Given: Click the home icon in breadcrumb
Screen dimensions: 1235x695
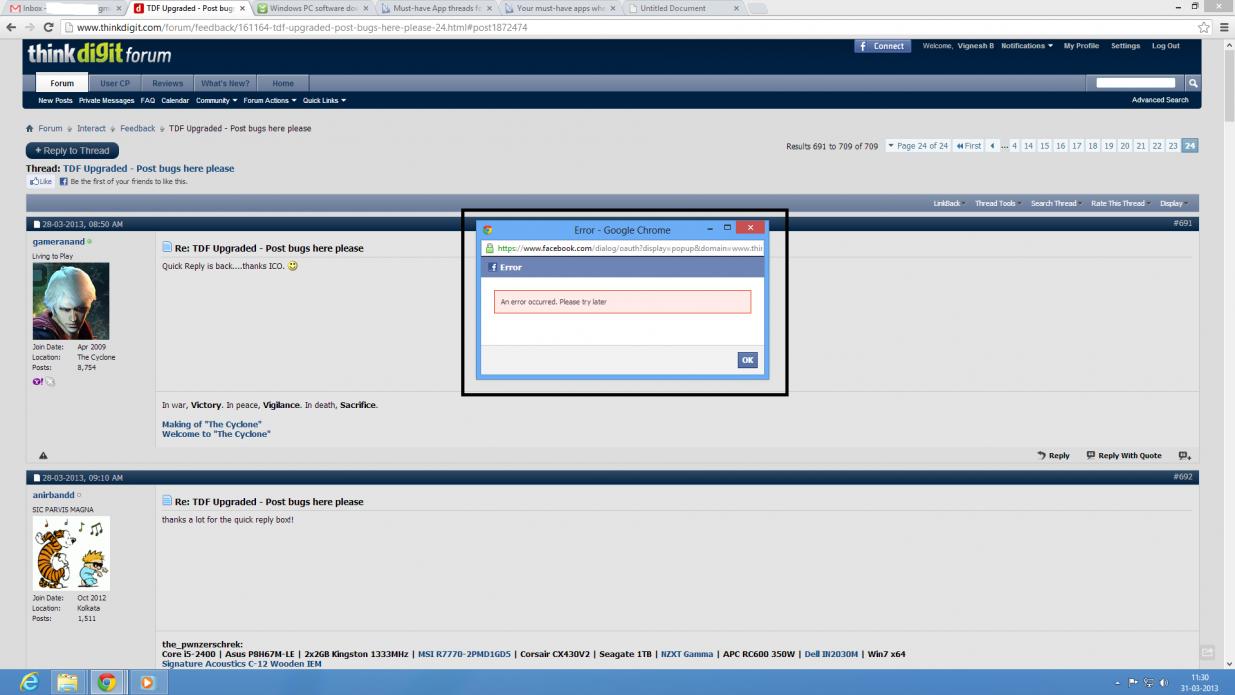Looking at the screenshot, I should click(x=30, y=129).
